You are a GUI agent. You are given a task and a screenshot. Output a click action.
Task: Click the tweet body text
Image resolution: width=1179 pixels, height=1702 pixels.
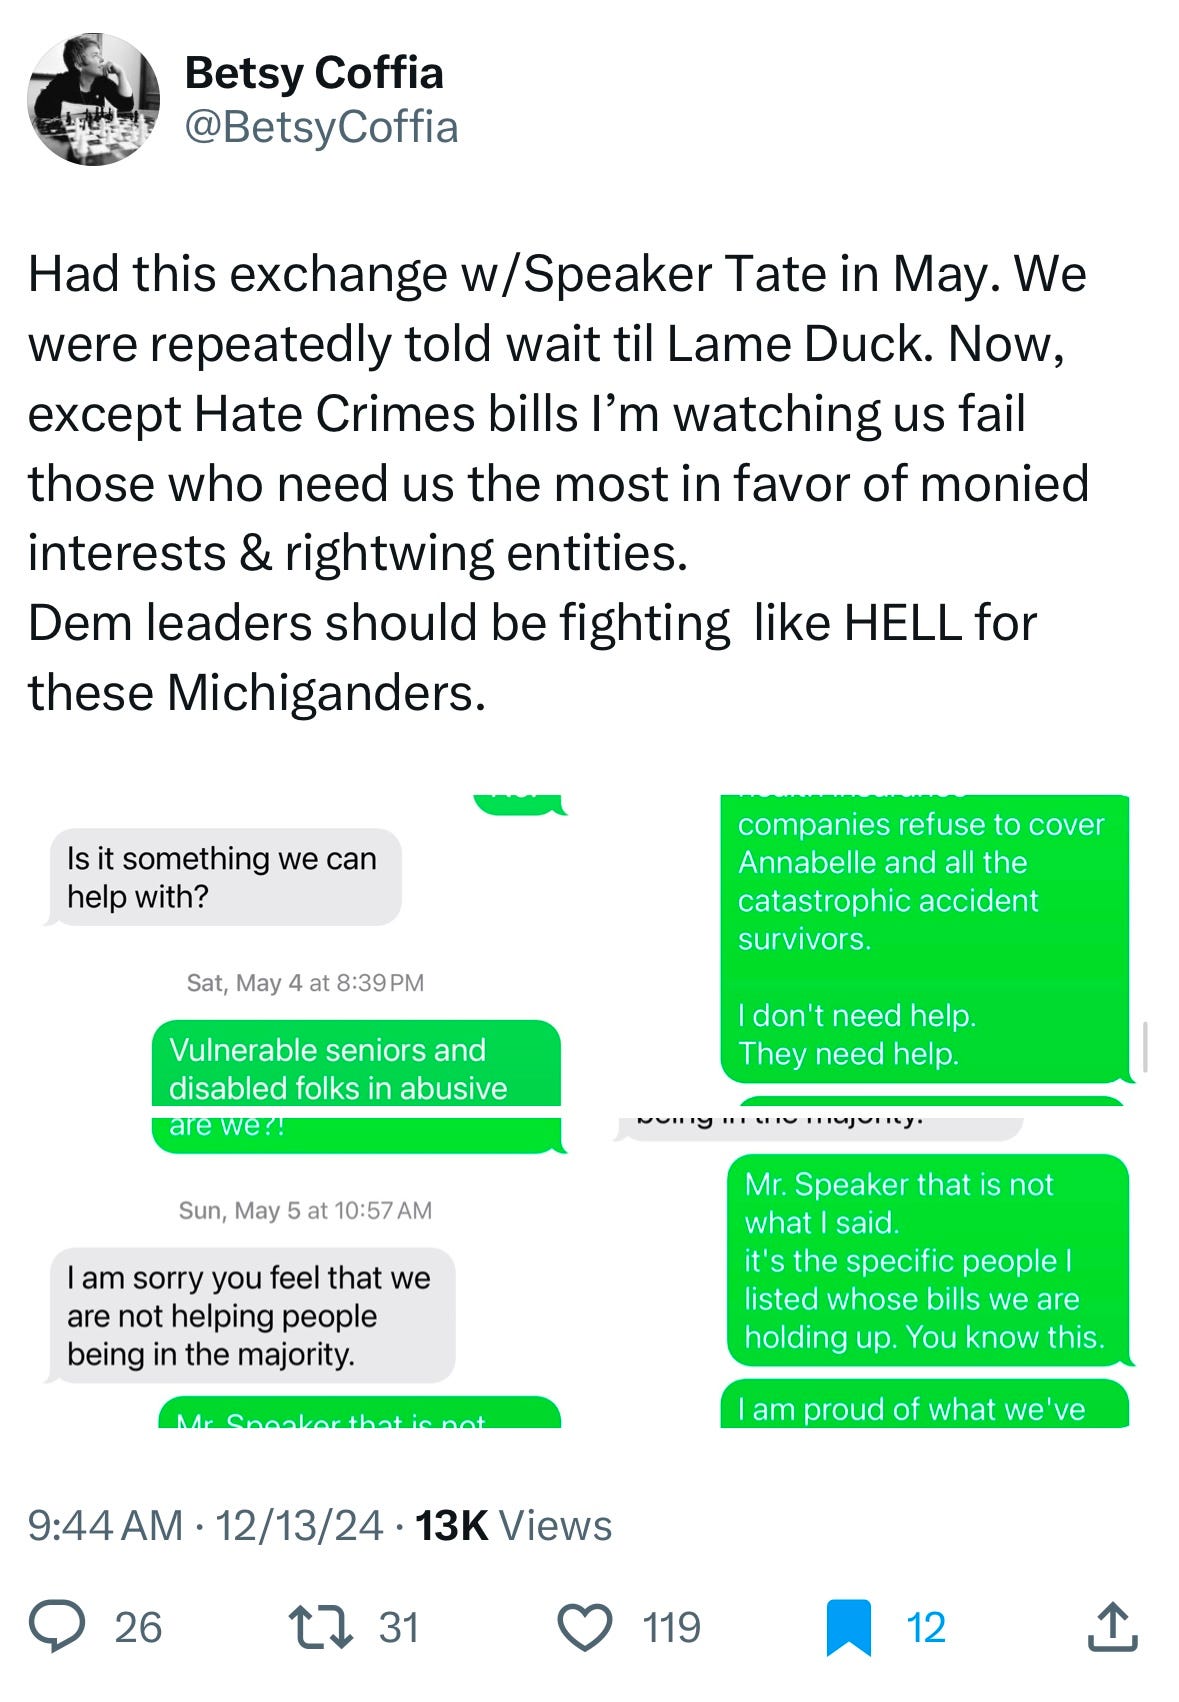(558, 483)
